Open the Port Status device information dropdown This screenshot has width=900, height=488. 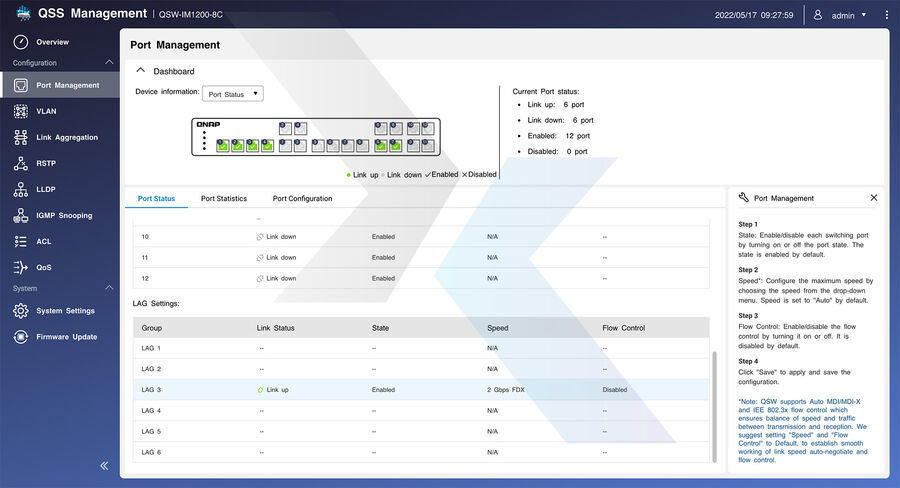point(232,94)
